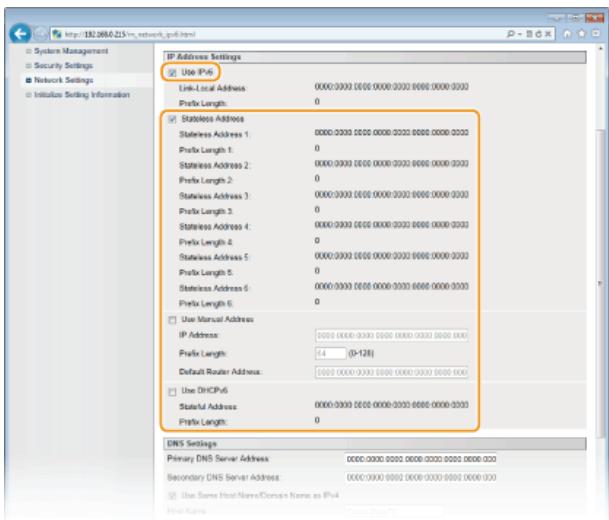The image size is (609, 520).
Task: Click the Secondary DNS Server Address field
Action: tap(421, 477)
